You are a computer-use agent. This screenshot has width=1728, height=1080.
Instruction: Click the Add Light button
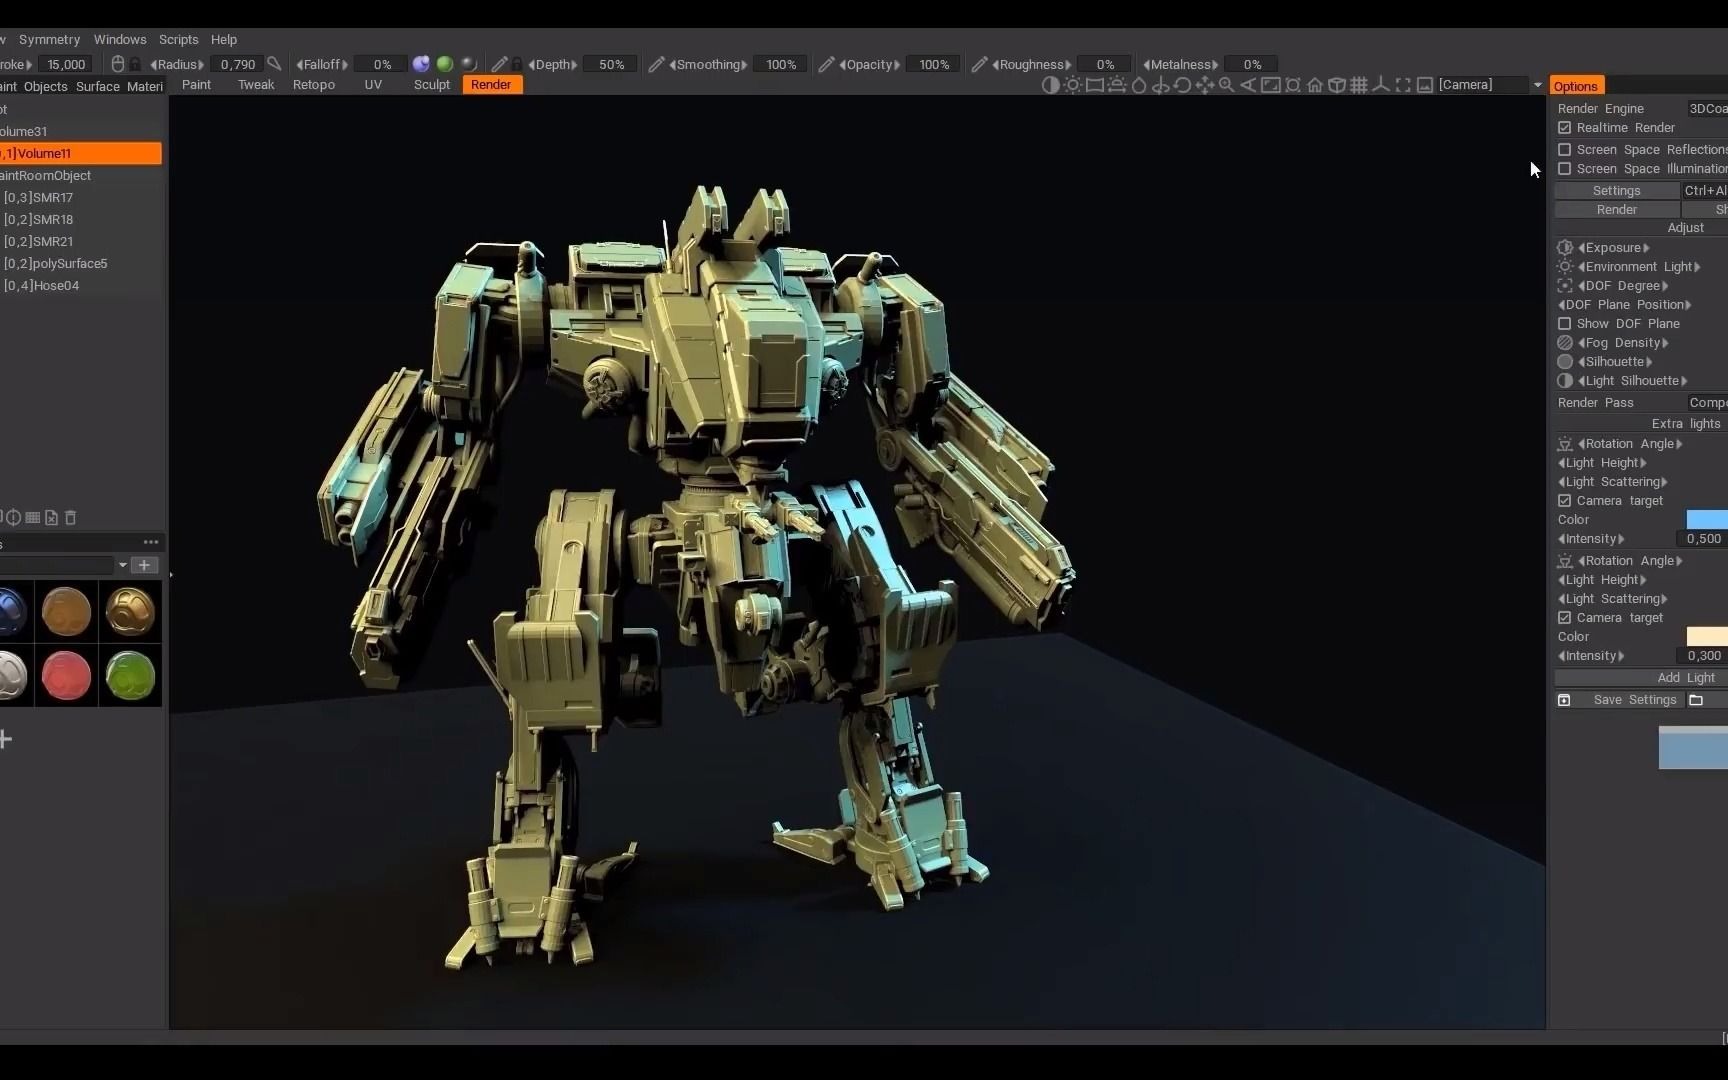[x=1686, y=677]
